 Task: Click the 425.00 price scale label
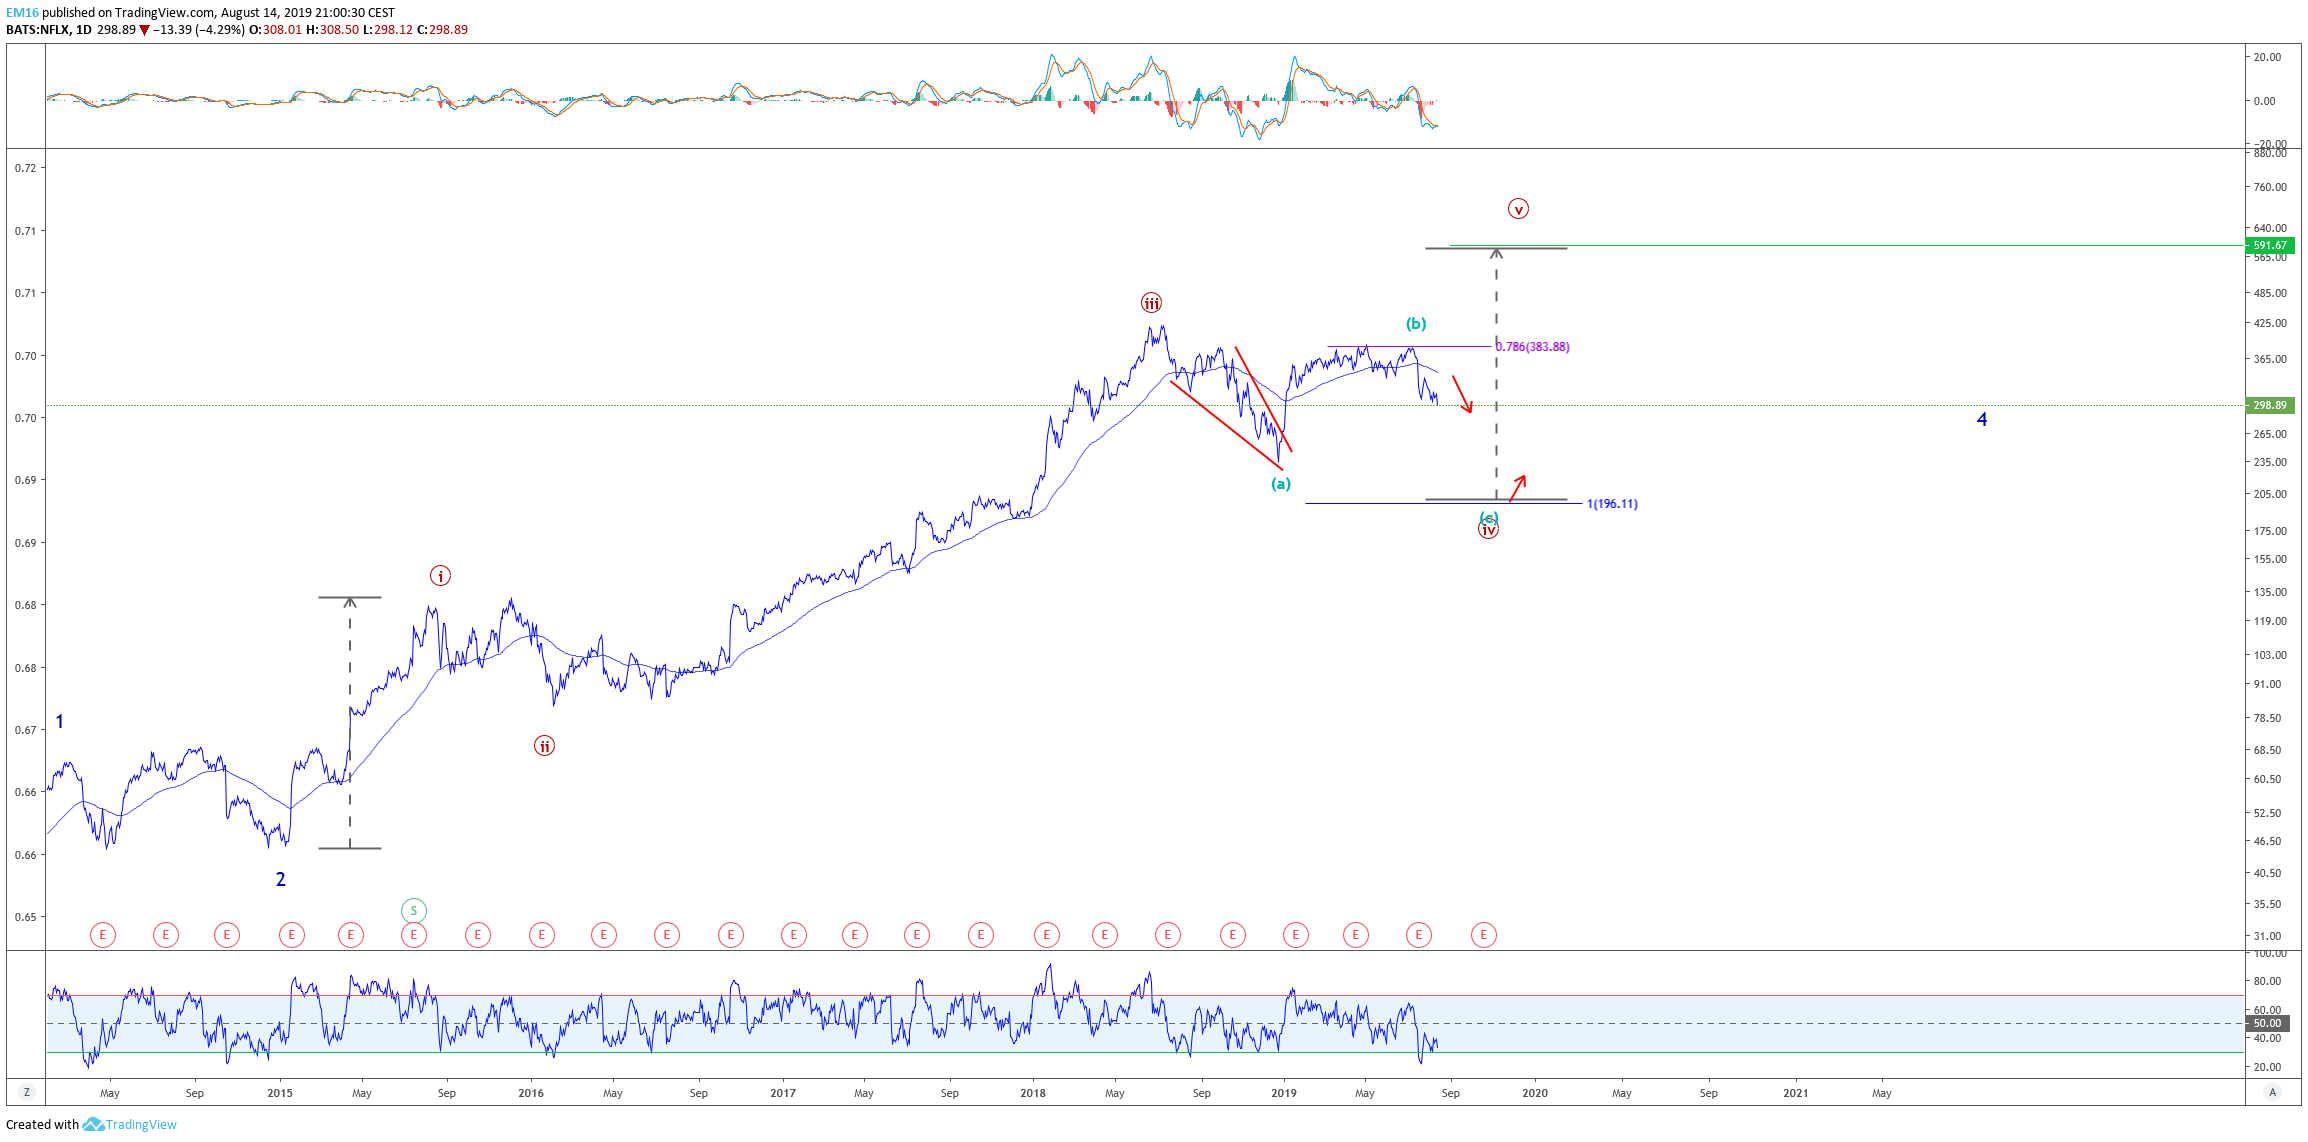tap(2269, 323)
